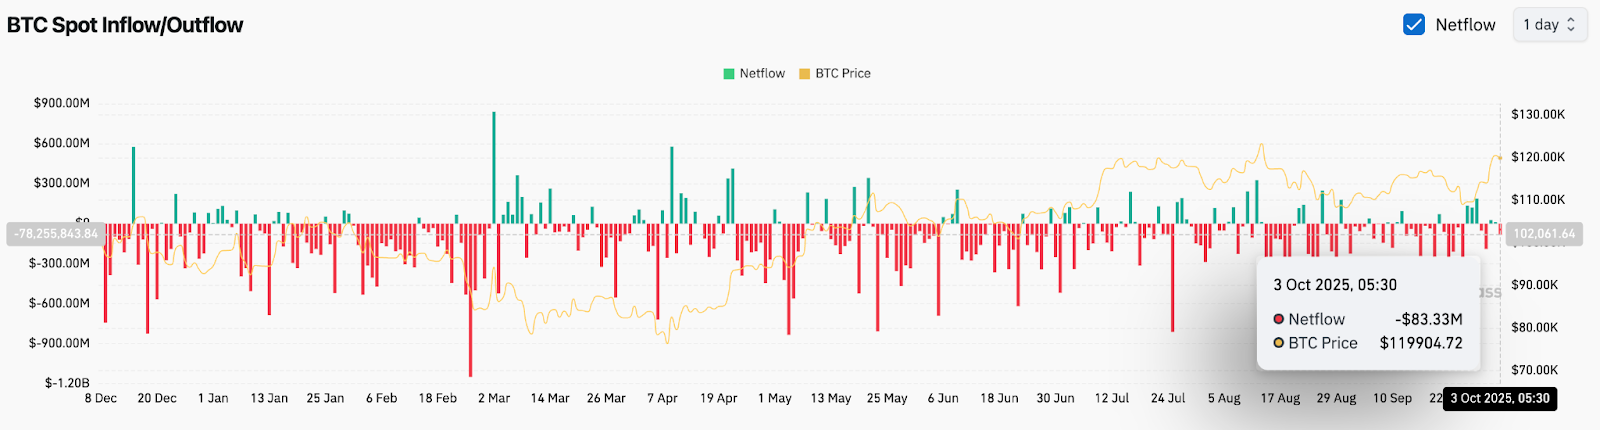Screen dimensions: 1600x430
Task: Click the $130.00K label on price axis
Action: pyautogui.click(x=1538, y=114)
